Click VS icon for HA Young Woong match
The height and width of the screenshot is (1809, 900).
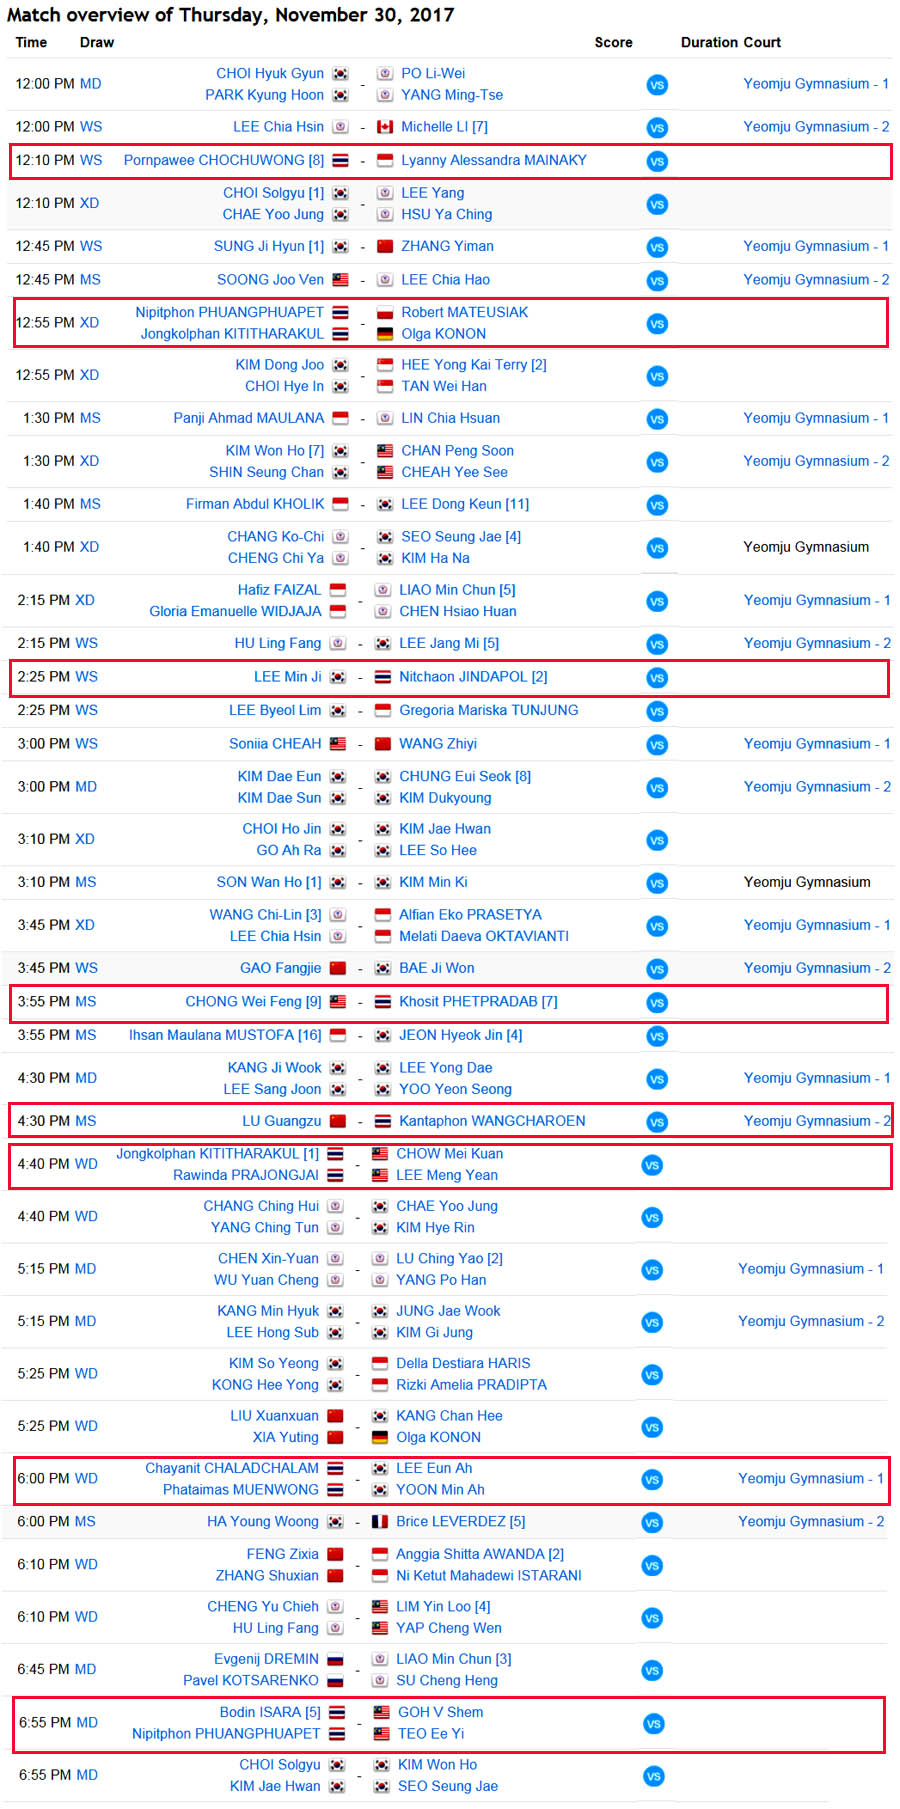coord(652,1523)
